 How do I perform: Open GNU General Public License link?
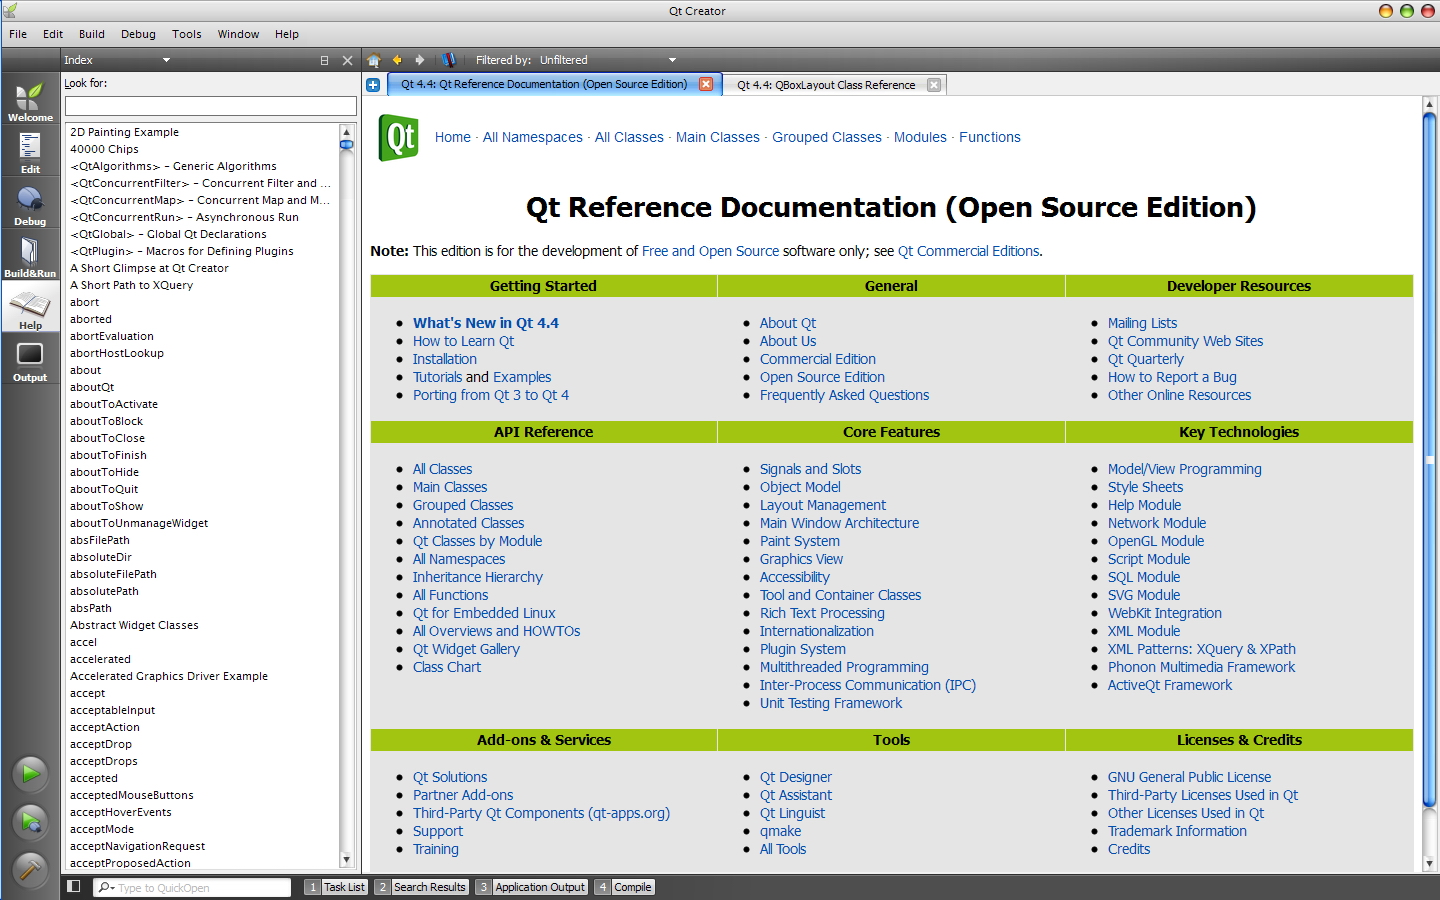(x=1190, y=777)
